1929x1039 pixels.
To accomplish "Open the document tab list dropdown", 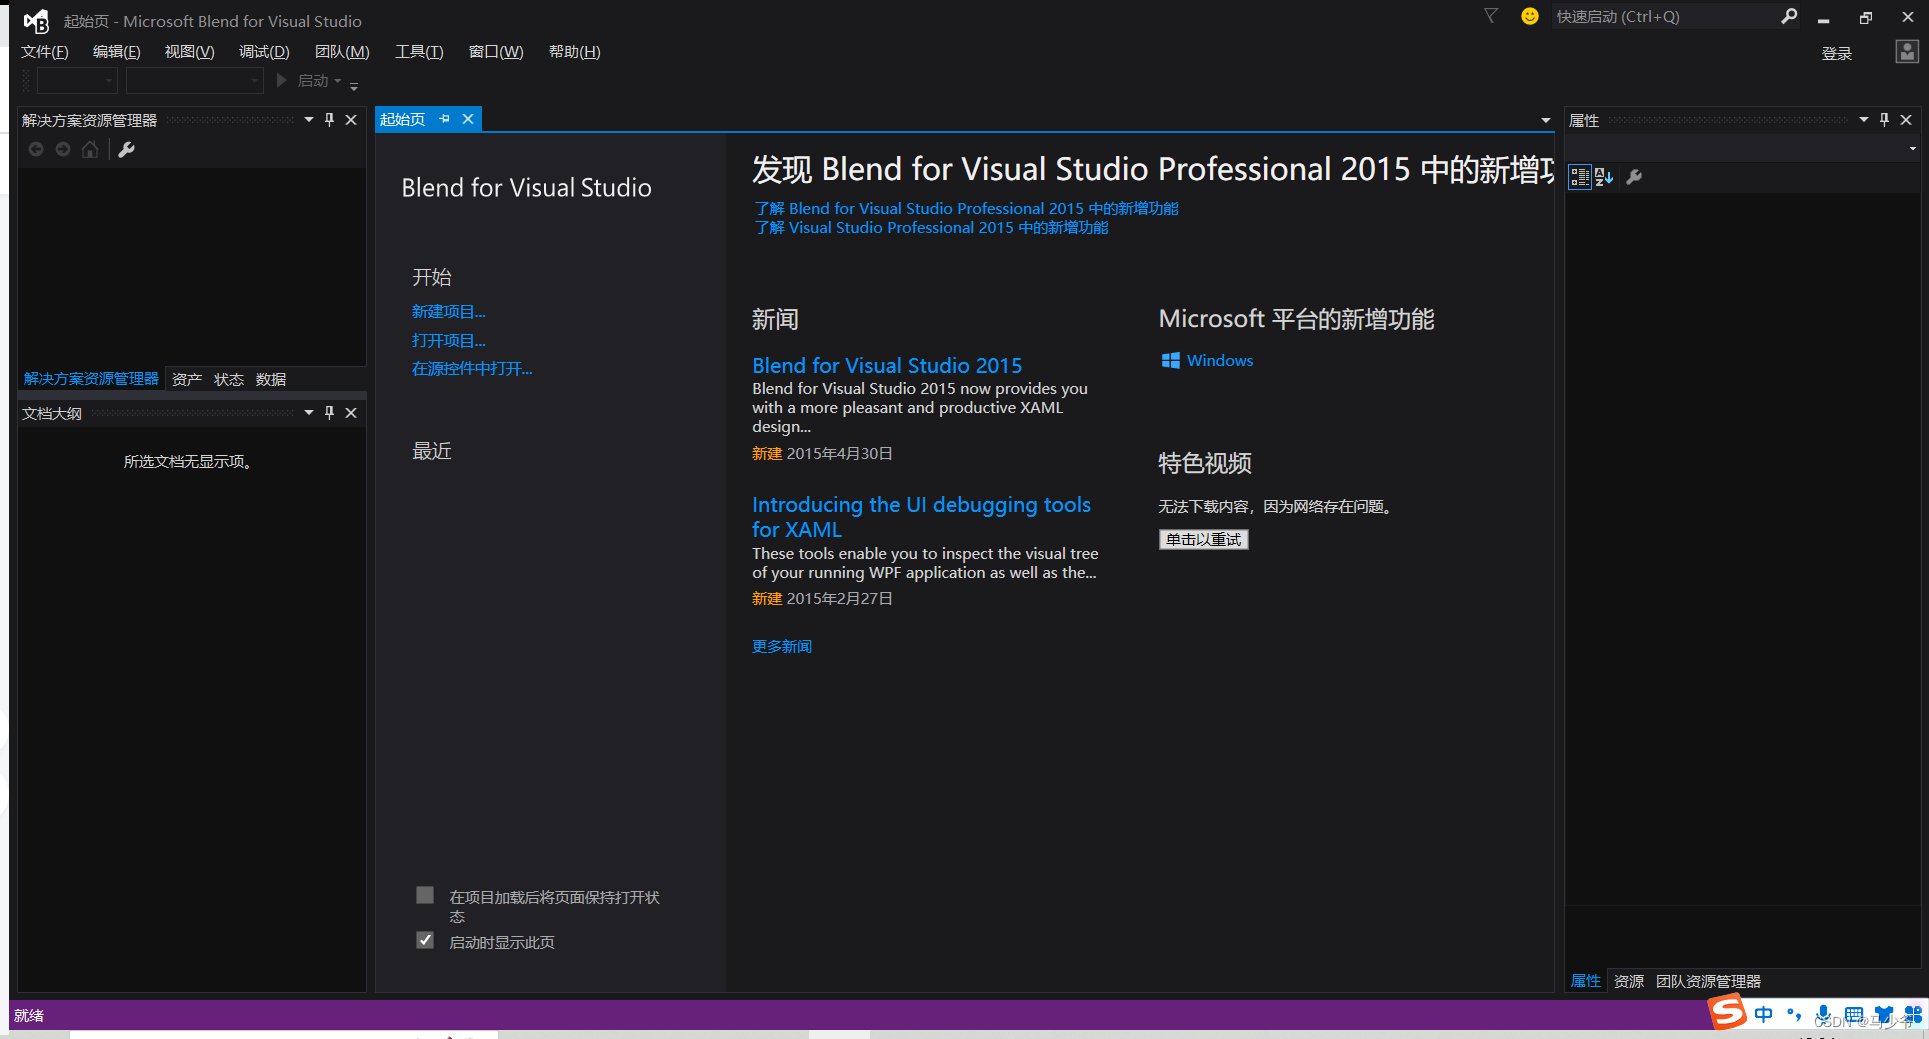I will click(1545, 121).
